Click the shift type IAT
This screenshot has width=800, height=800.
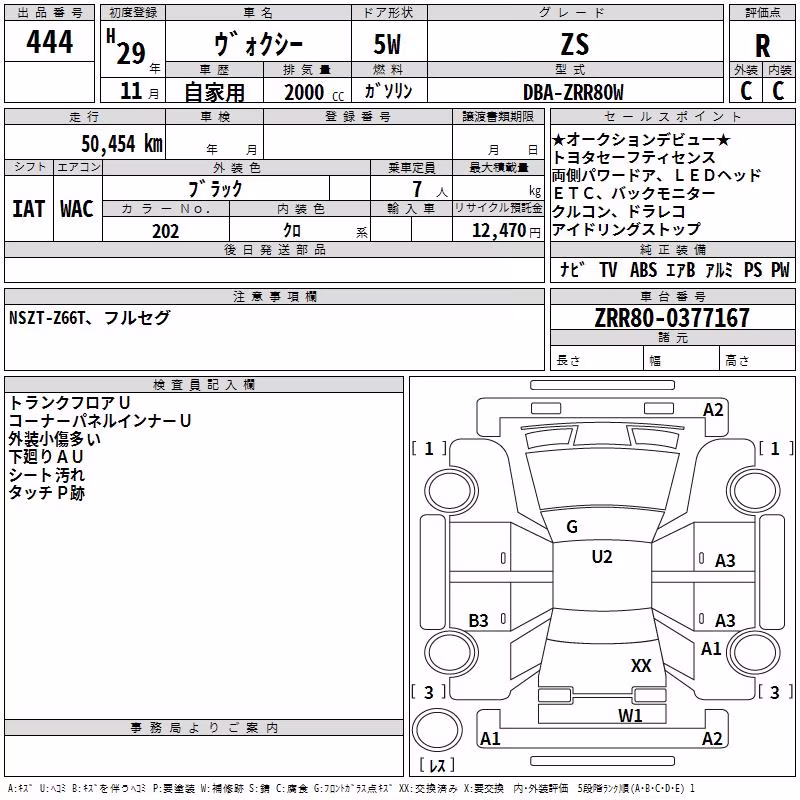point(29,209)
